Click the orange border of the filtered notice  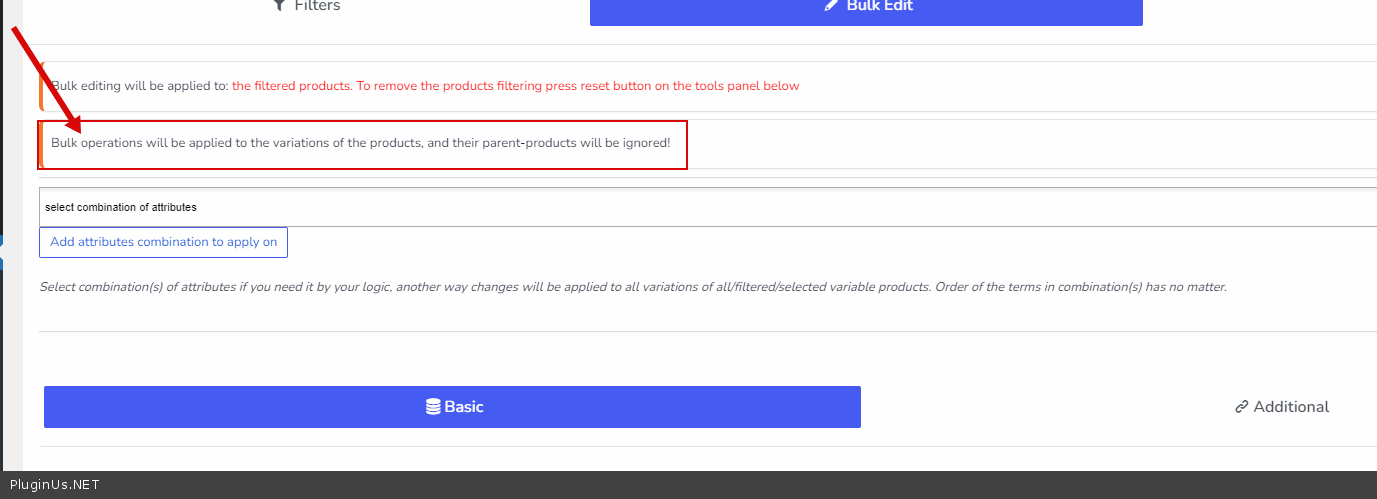[41, 86]
